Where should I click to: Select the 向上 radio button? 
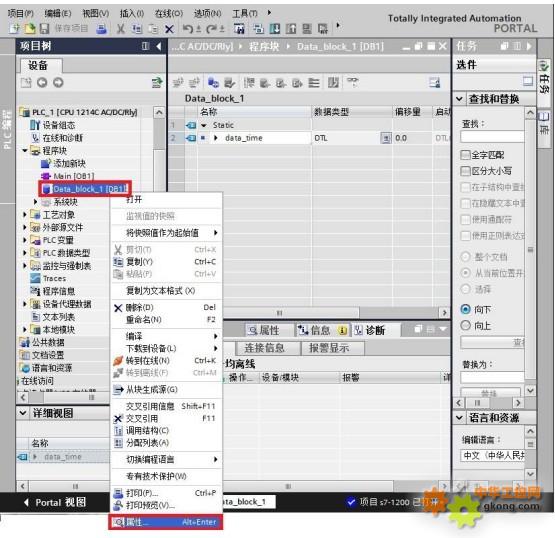465,325
